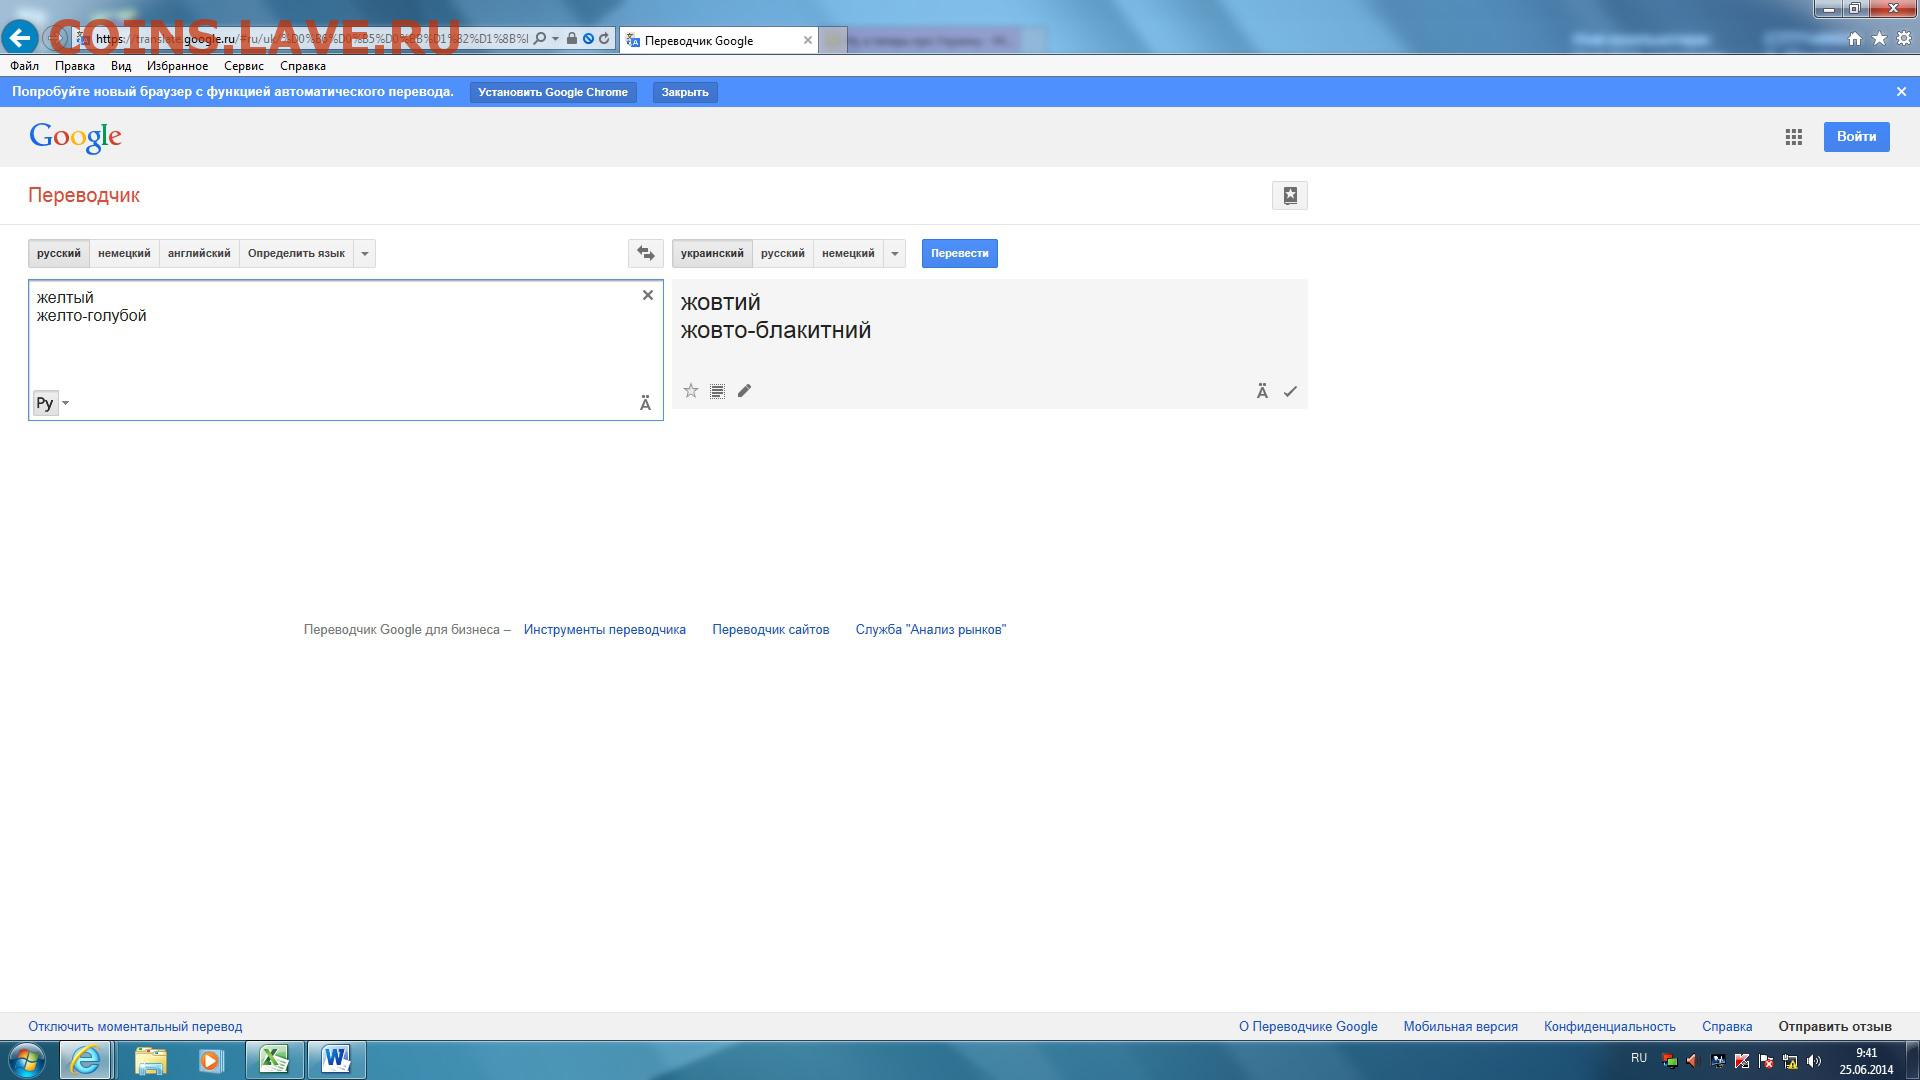Open the Правка menu
Image resolution: width=1920 pixels, height=1080 pixels.
(75, 66)
